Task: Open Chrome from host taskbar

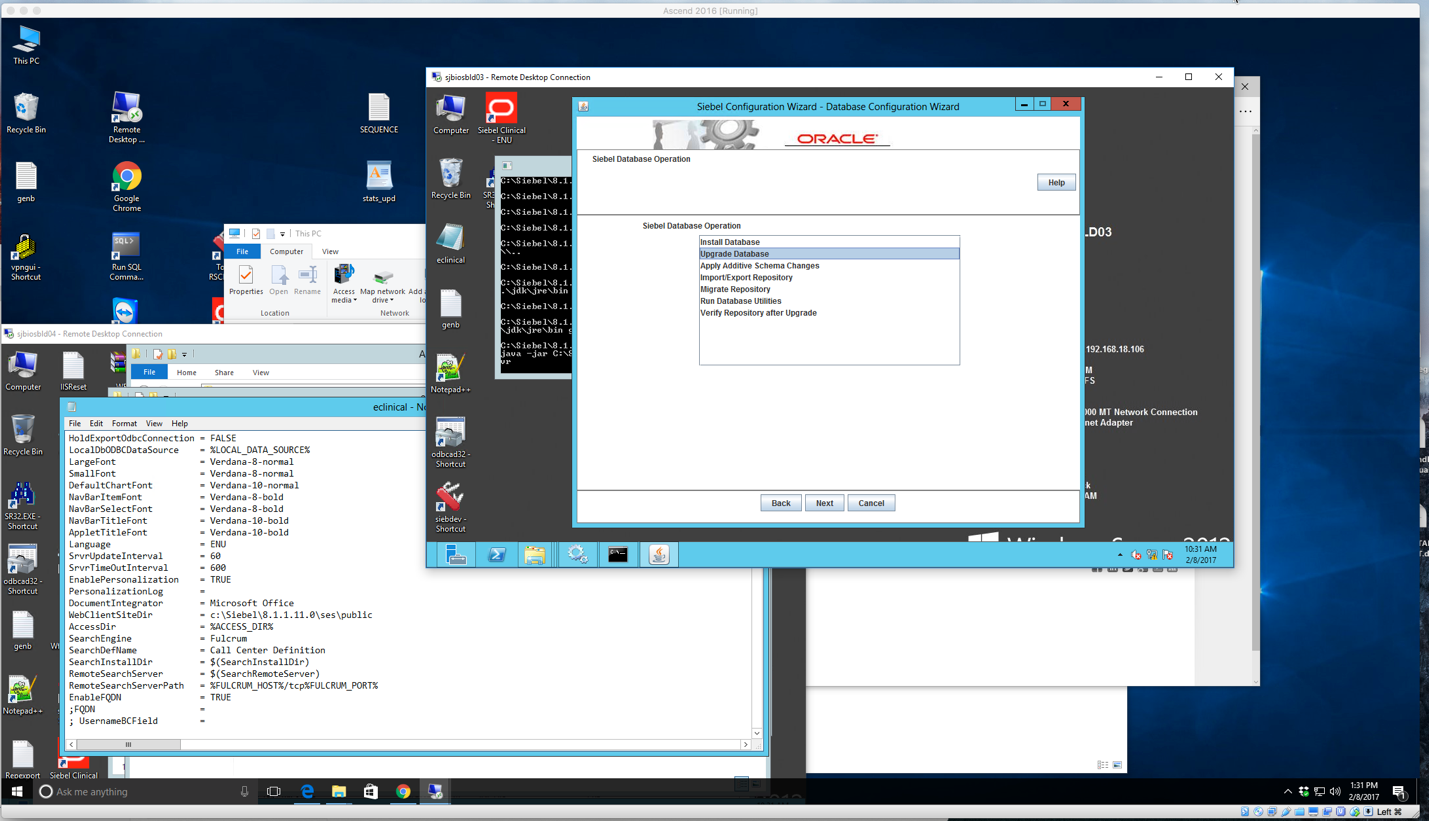Action: (x=403, y=791)
